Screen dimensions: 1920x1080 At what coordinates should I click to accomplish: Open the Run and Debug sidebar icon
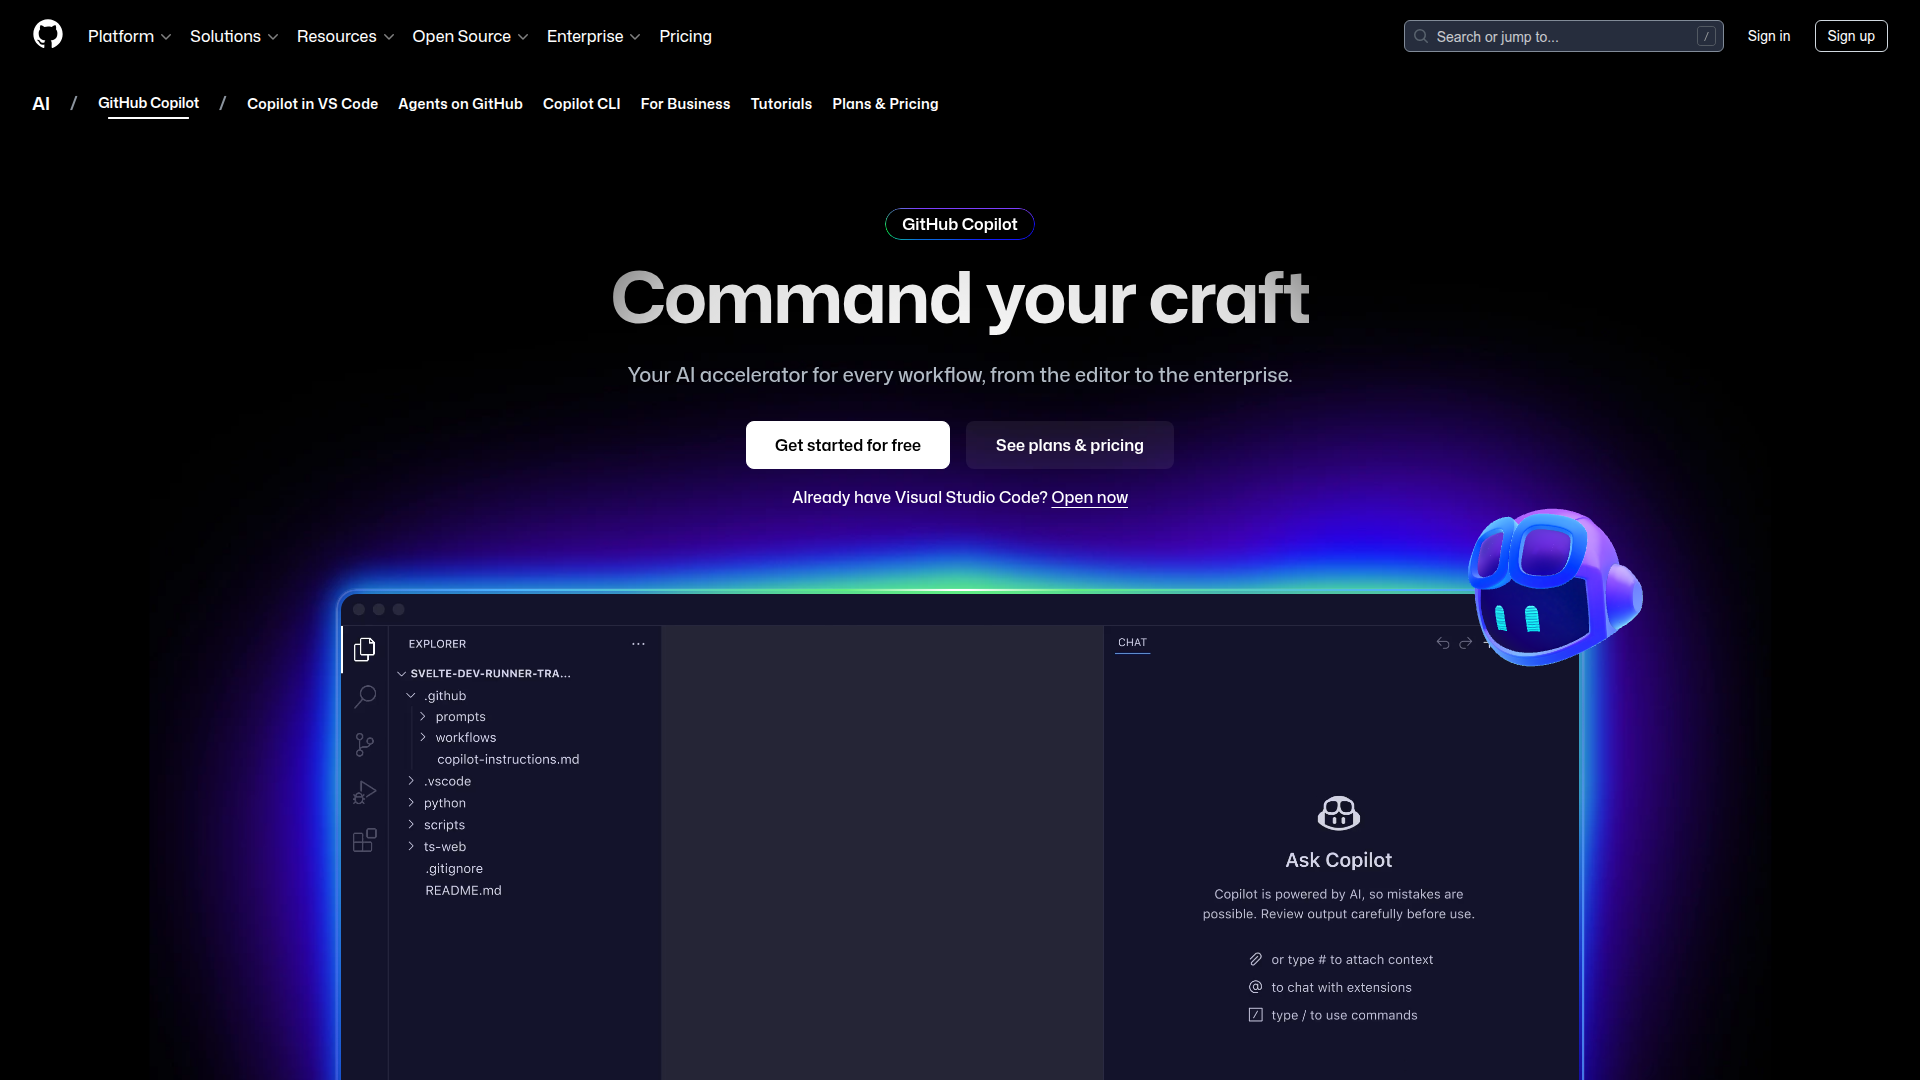(x=365, y=793)
